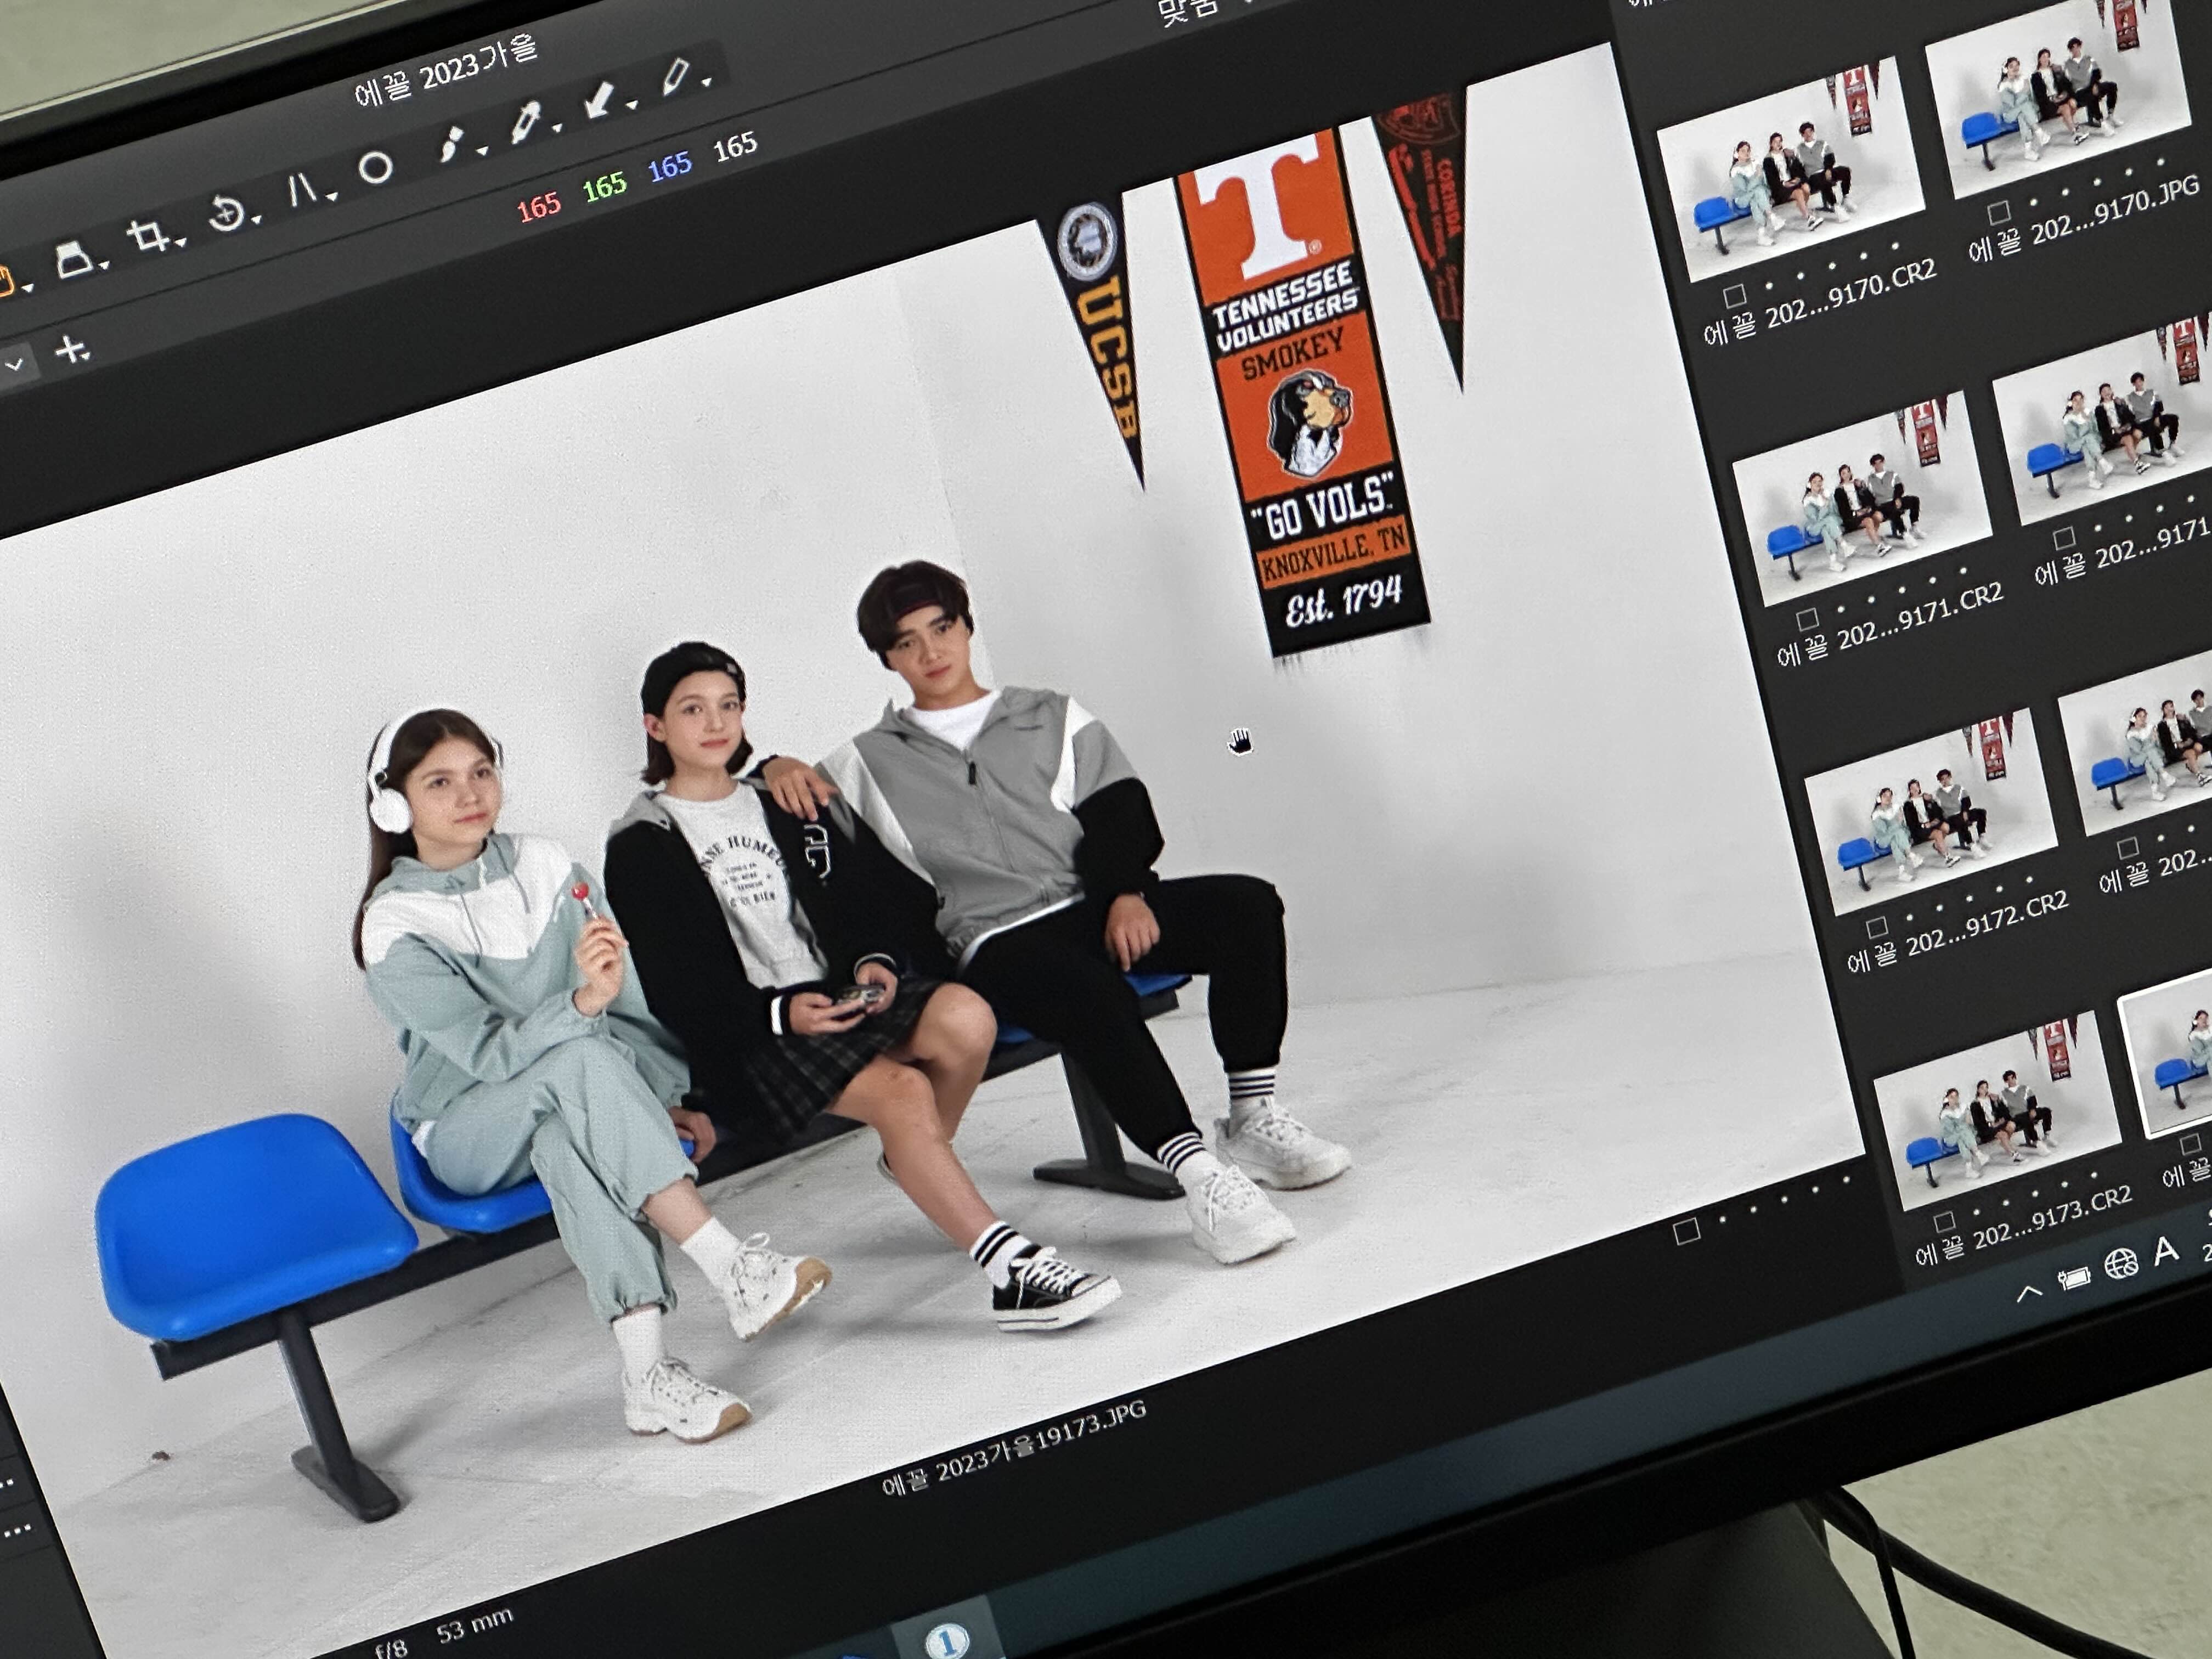Check the color tag box under the main viewer image
The image size is (2212, 1659).
coord(1687,1231)
